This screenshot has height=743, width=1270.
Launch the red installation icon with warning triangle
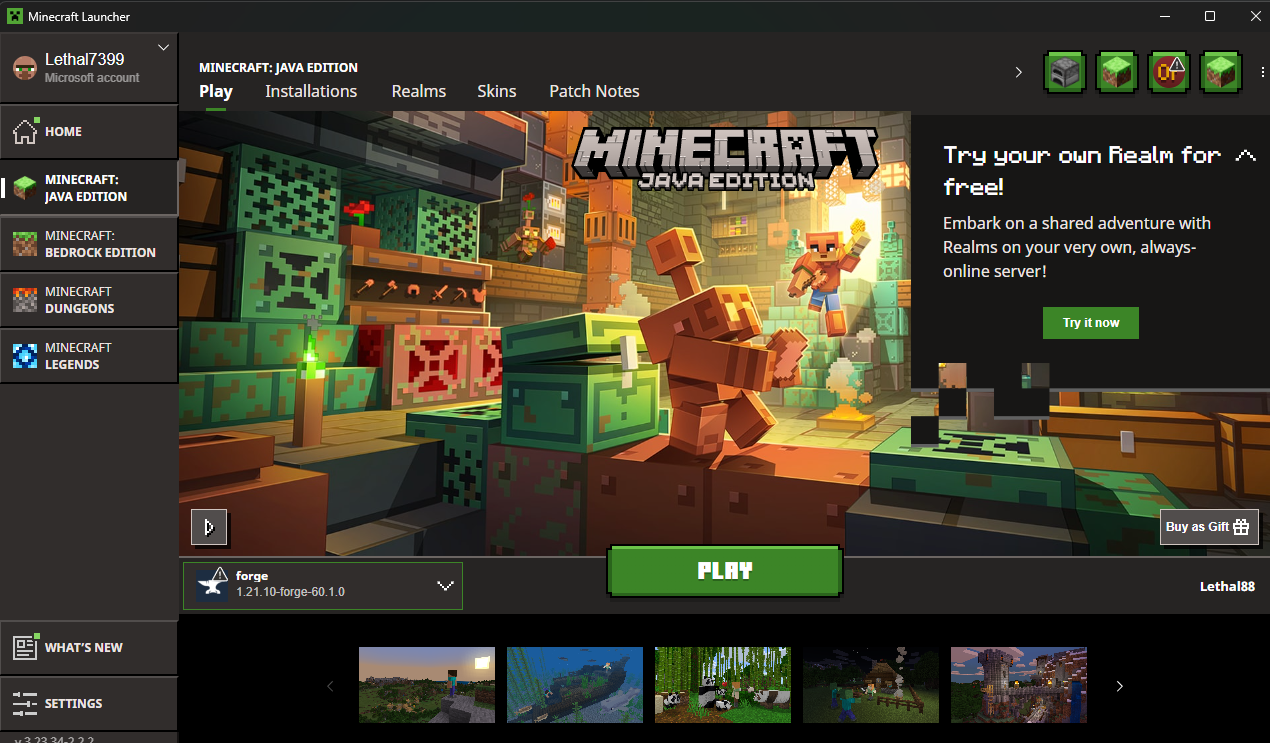[1169, 71]
